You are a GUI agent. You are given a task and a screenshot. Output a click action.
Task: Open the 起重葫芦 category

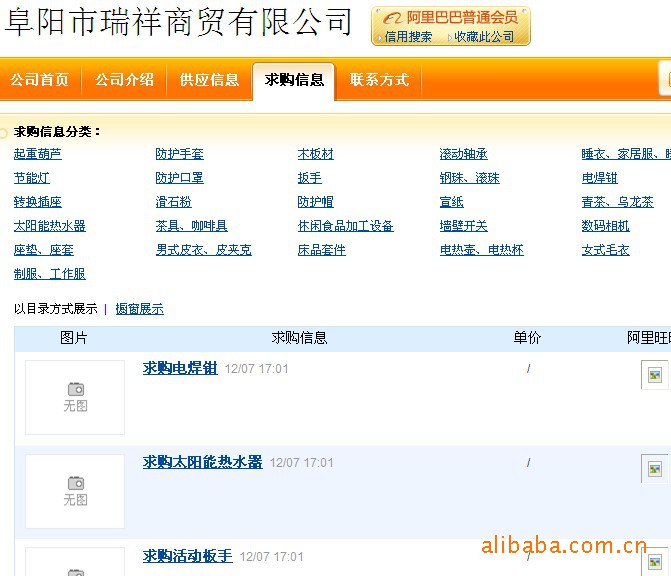[38, 154]
